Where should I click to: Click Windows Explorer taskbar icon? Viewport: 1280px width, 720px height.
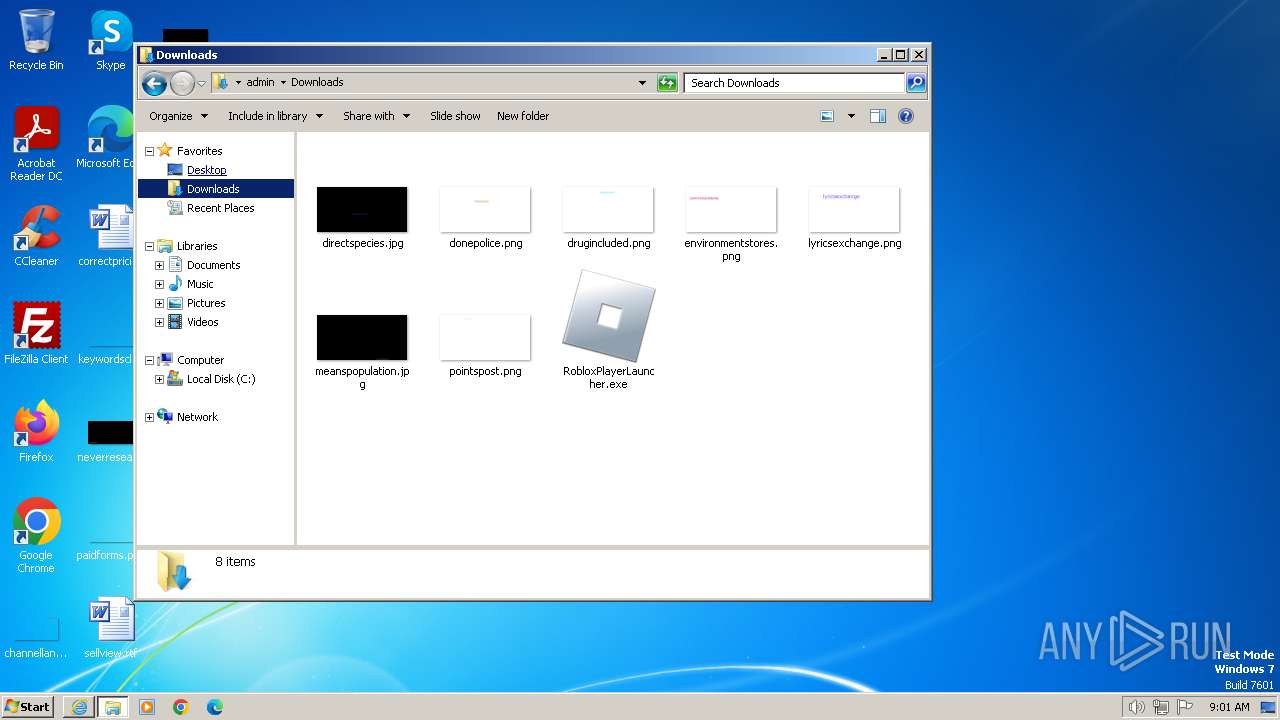click(x=113, y=707)
